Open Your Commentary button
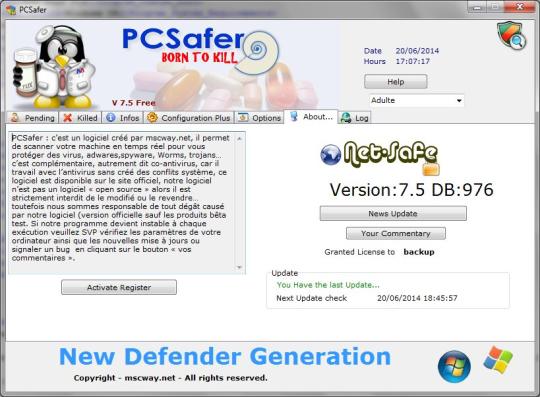This screenshot has width=540, height=397. point(396,233)
